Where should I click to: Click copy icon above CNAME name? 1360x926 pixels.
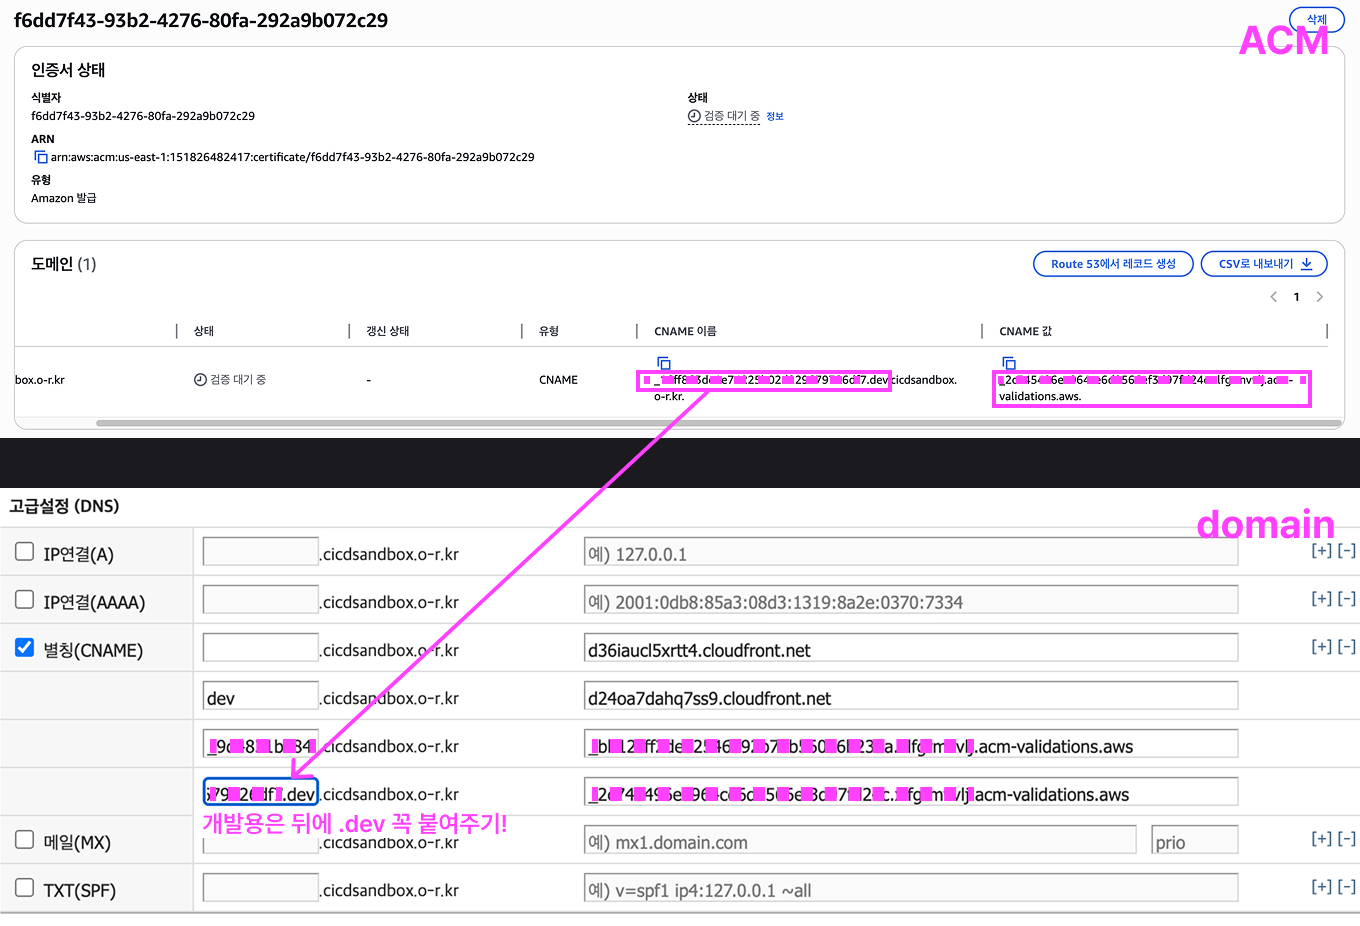coord(663,363)
